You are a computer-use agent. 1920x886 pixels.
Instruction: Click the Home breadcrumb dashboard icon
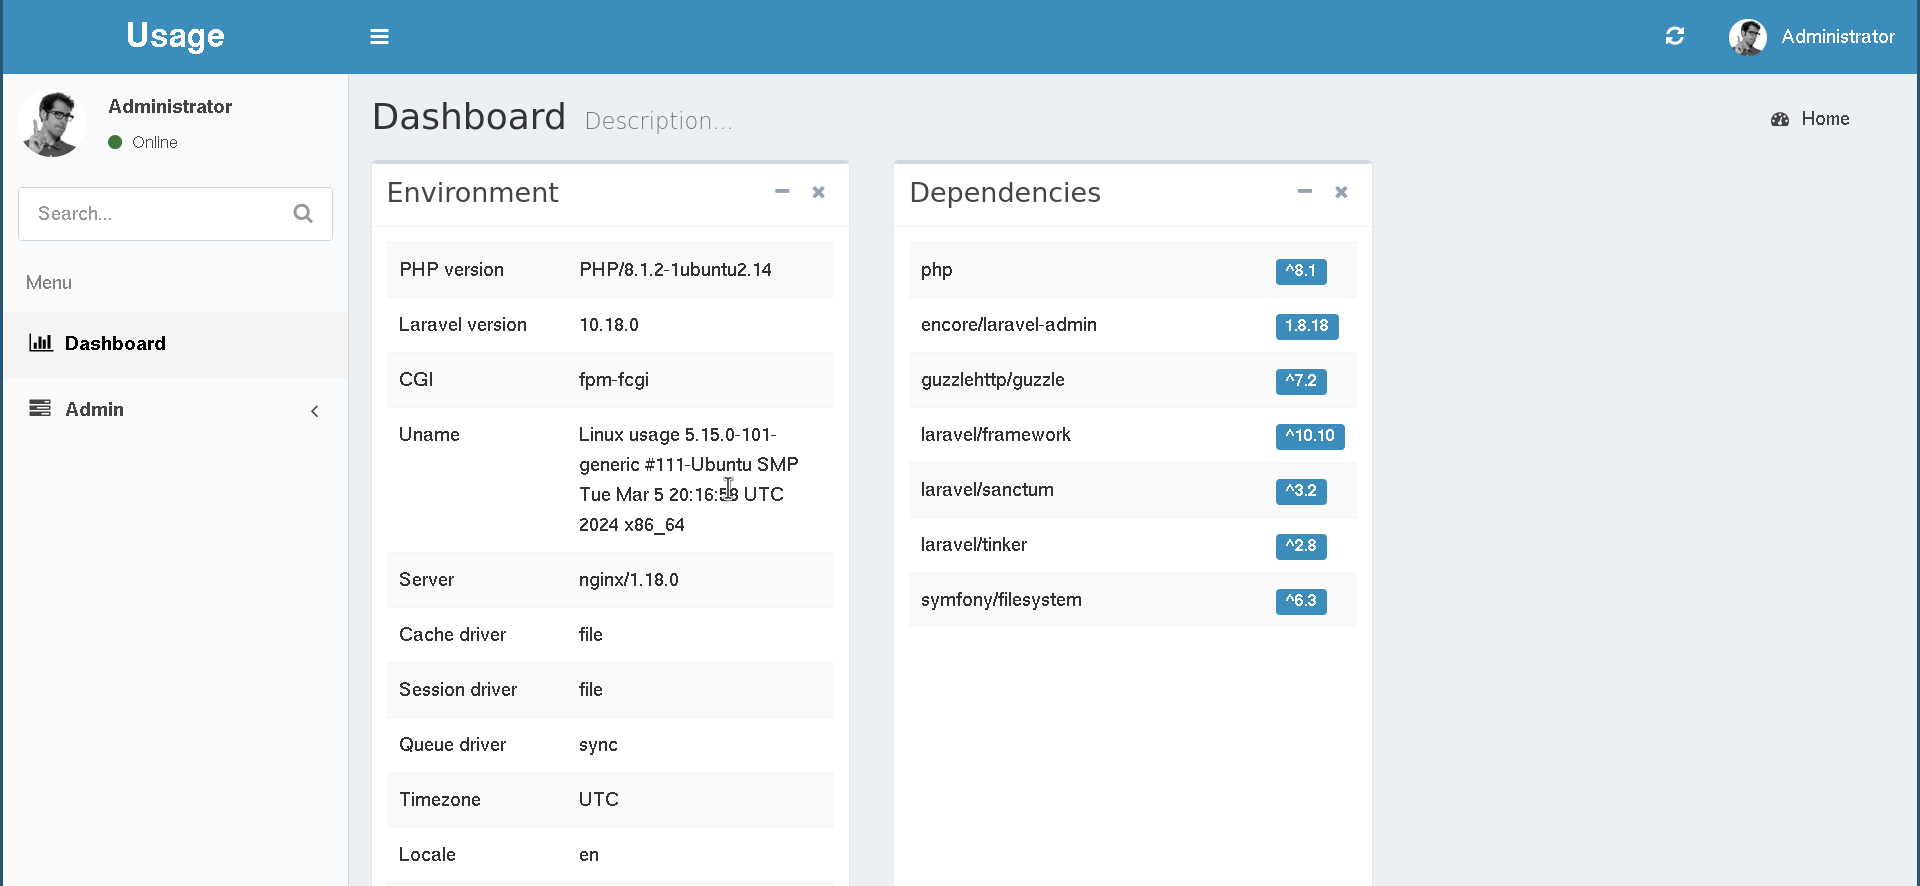[x=1780, y=119]
